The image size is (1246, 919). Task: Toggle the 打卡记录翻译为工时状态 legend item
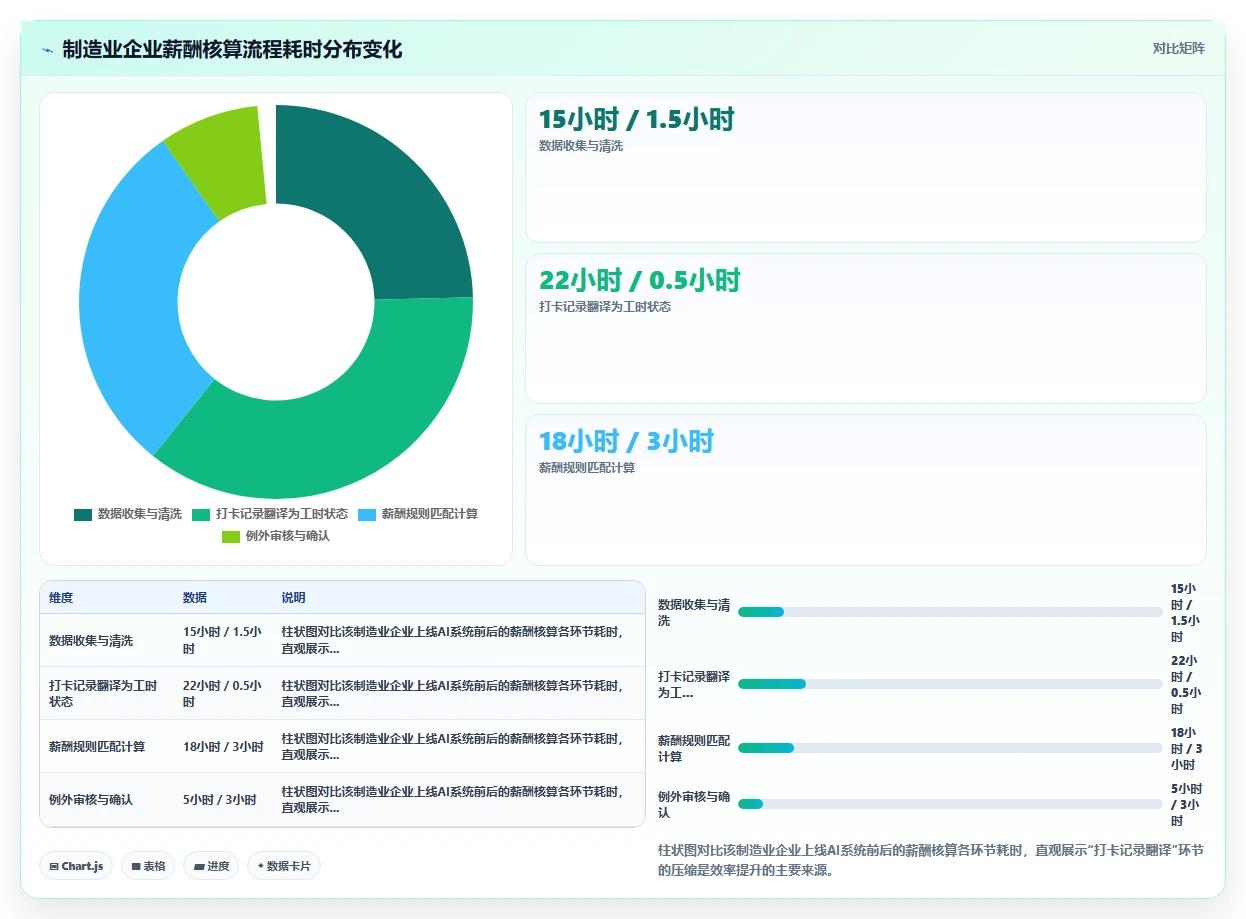[x=270, y=514]
